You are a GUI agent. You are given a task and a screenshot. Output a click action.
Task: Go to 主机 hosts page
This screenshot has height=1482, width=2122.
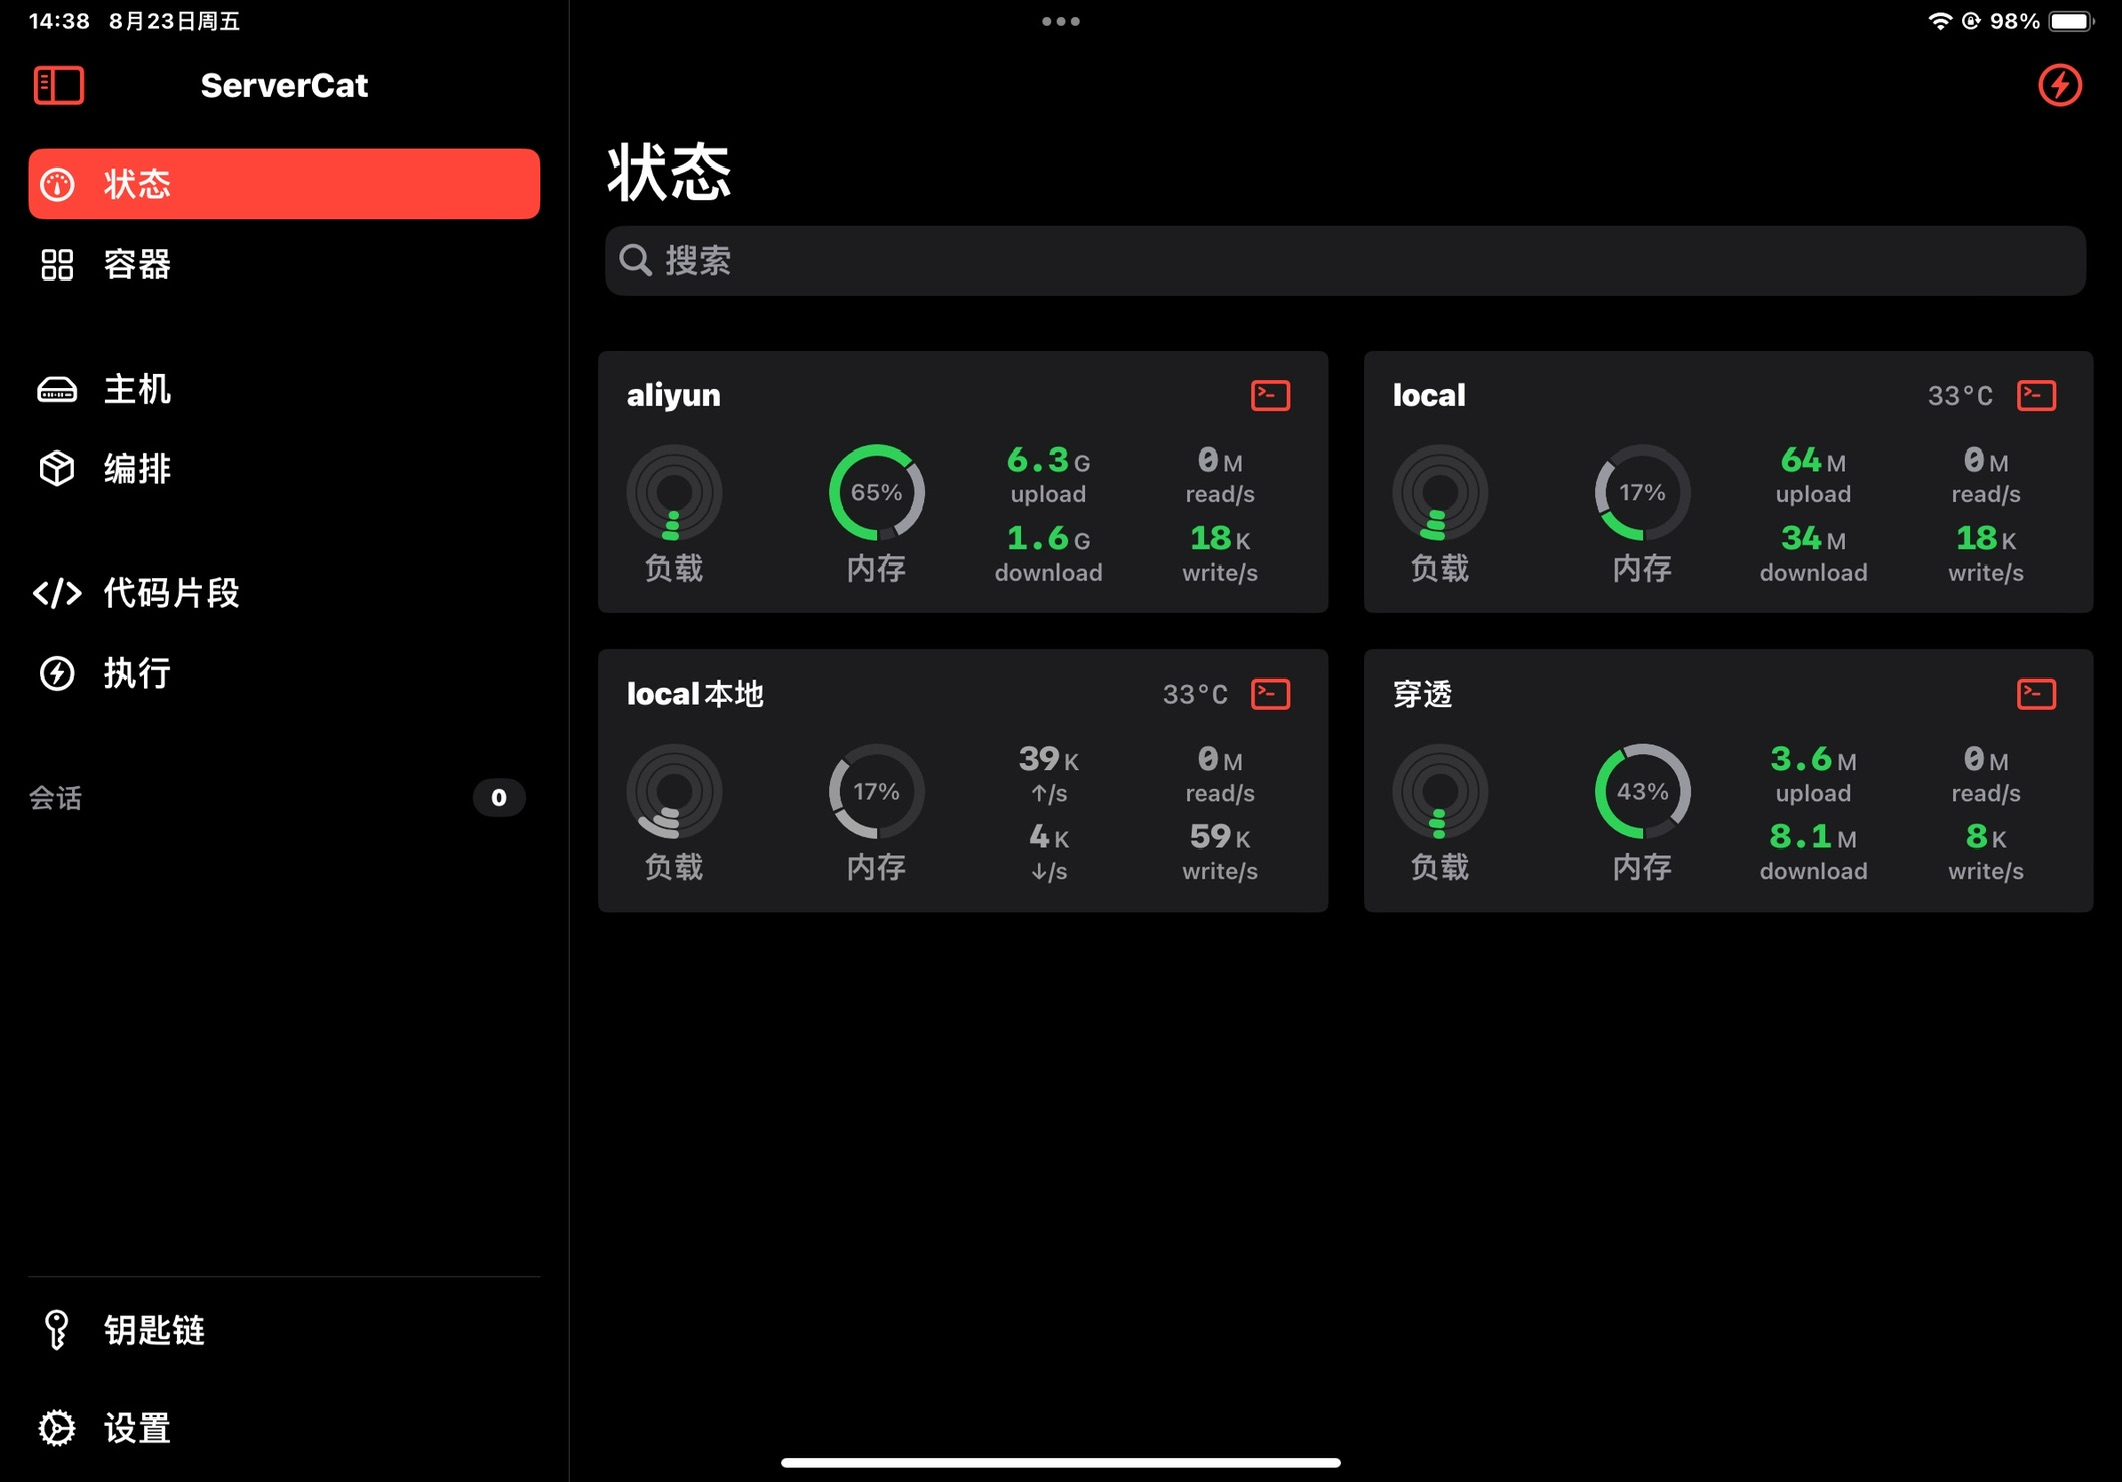tap(137, 389)
